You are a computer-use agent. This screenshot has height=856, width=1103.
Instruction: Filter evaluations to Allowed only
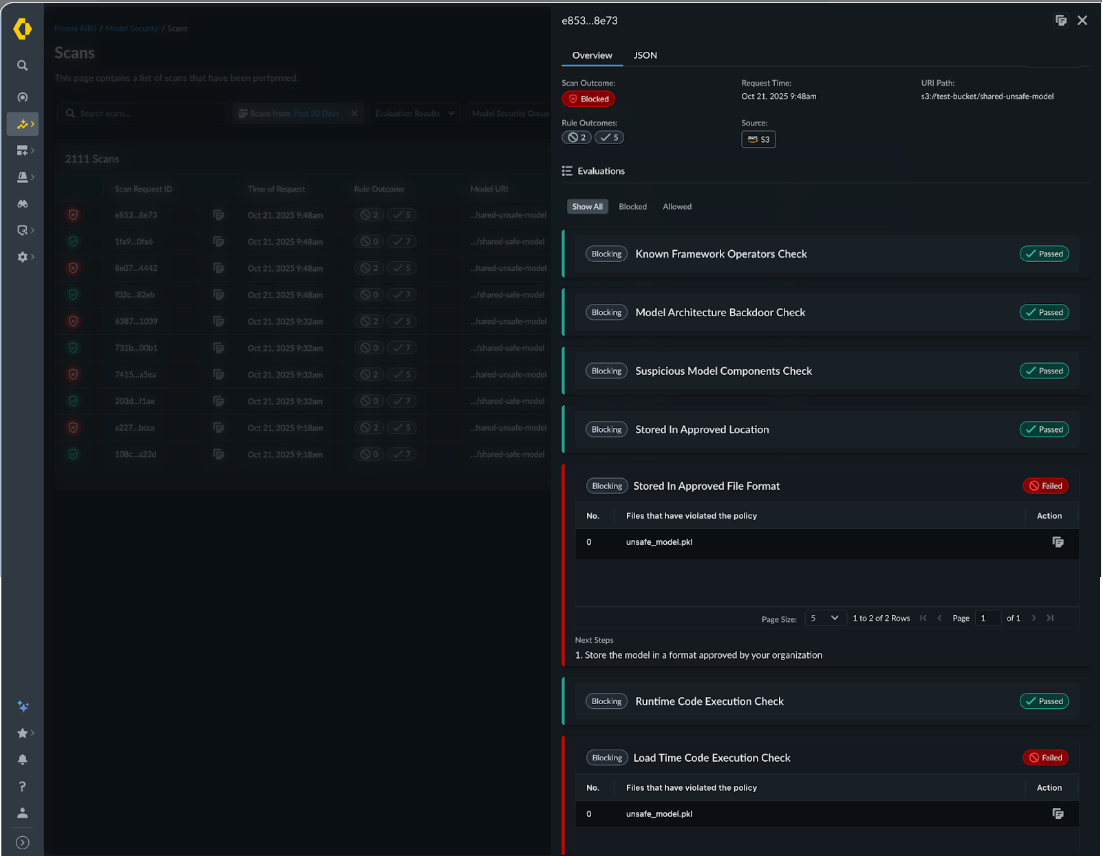(x=677, y=207)
